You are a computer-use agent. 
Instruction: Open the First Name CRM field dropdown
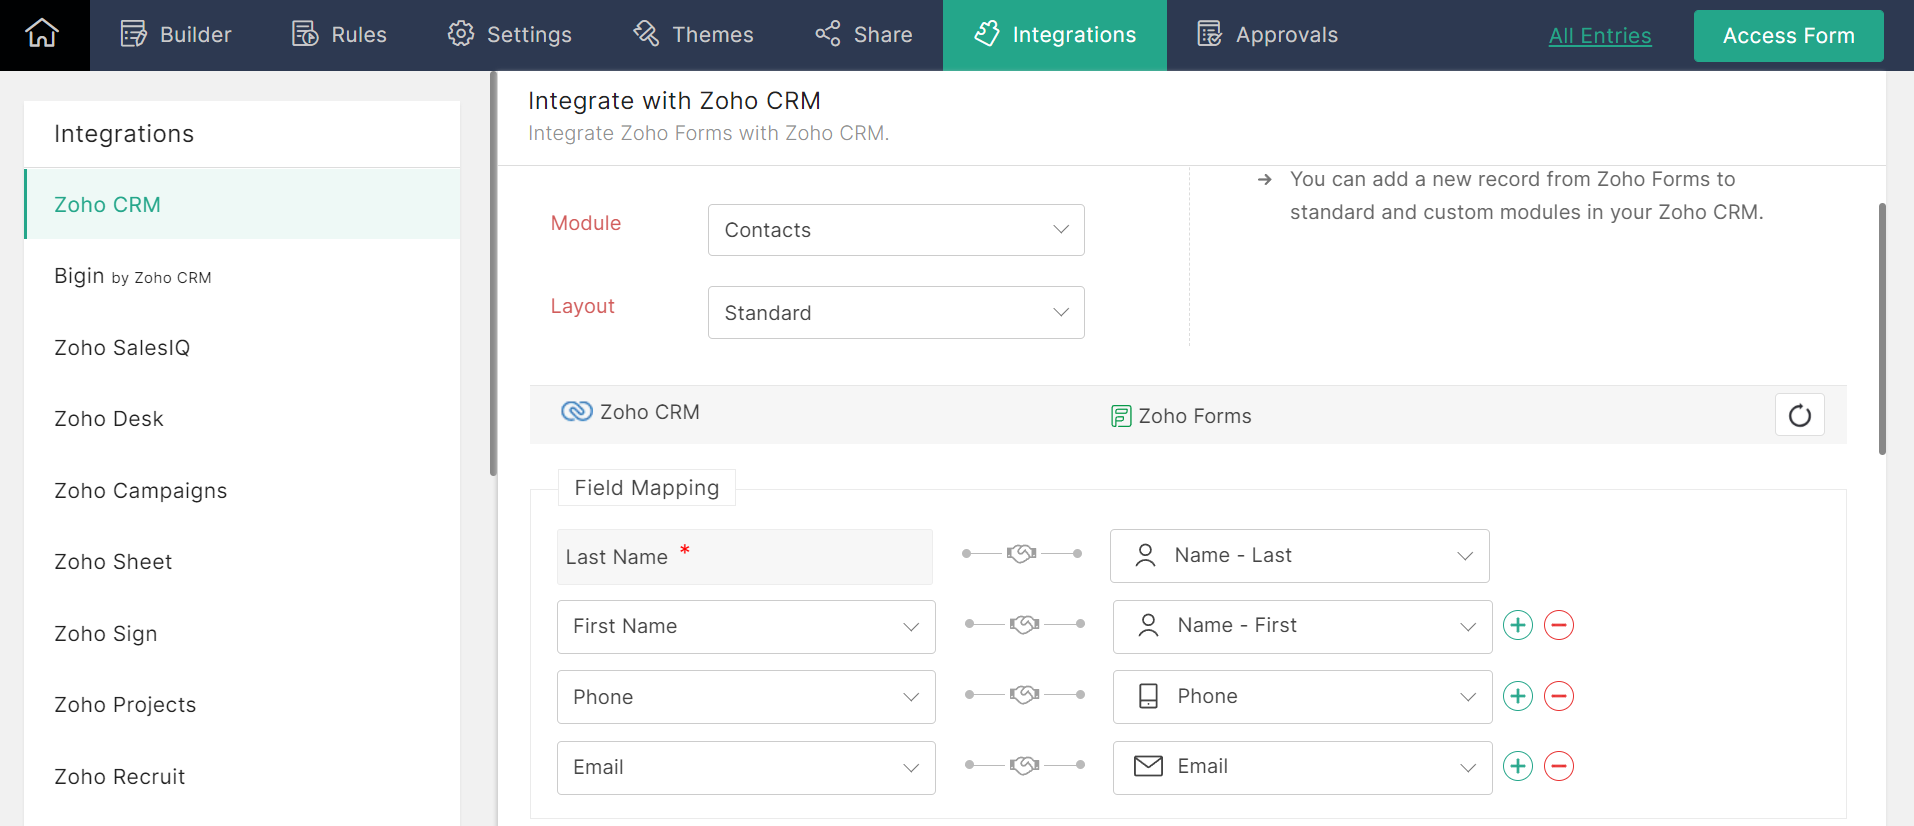coord(746,627)
